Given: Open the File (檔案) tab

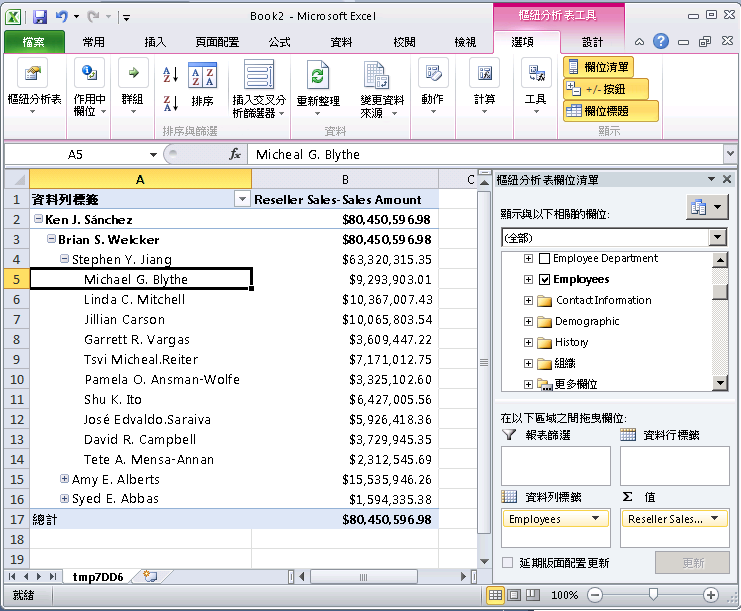Looking at the screenshot, I should point(34,42).
